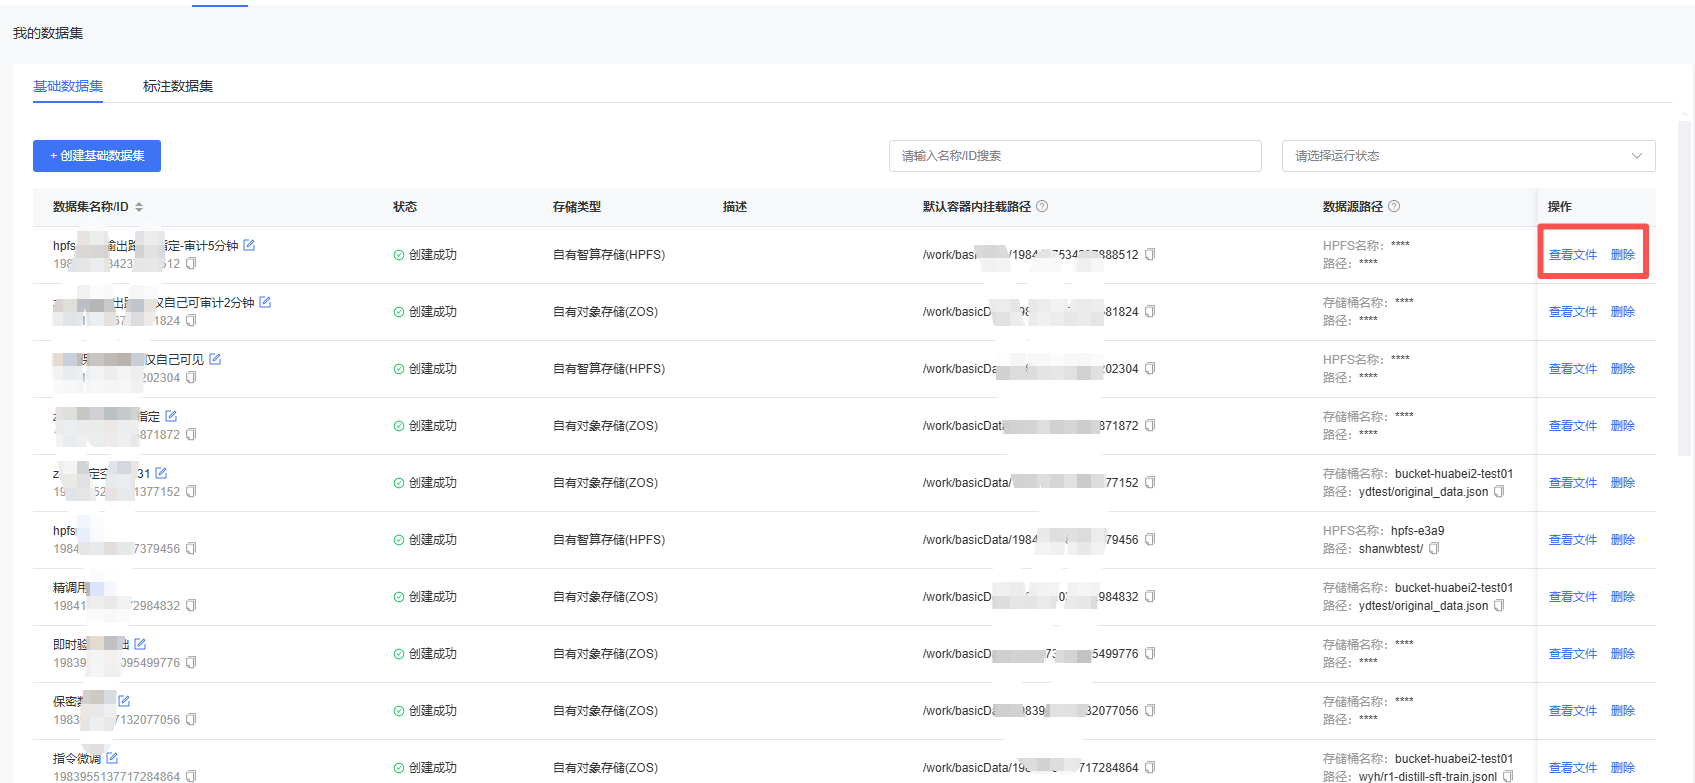The width and height of the screenshot is (1695, 783).
Task: Copy the shanwbtest/ data source path
Action: (x=1434, y=549)
